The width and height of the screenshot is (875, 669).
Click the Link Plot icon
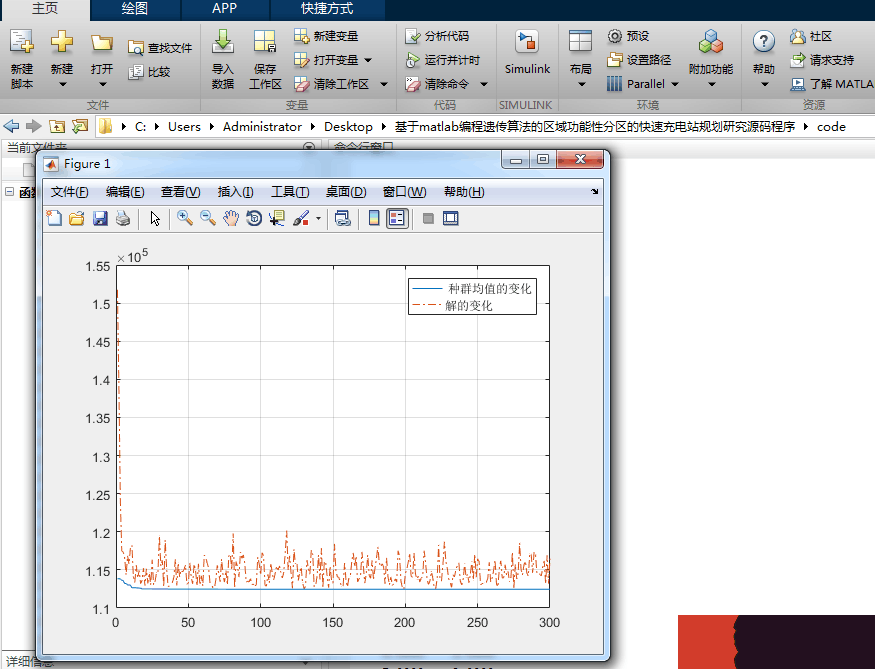[342, 218]
